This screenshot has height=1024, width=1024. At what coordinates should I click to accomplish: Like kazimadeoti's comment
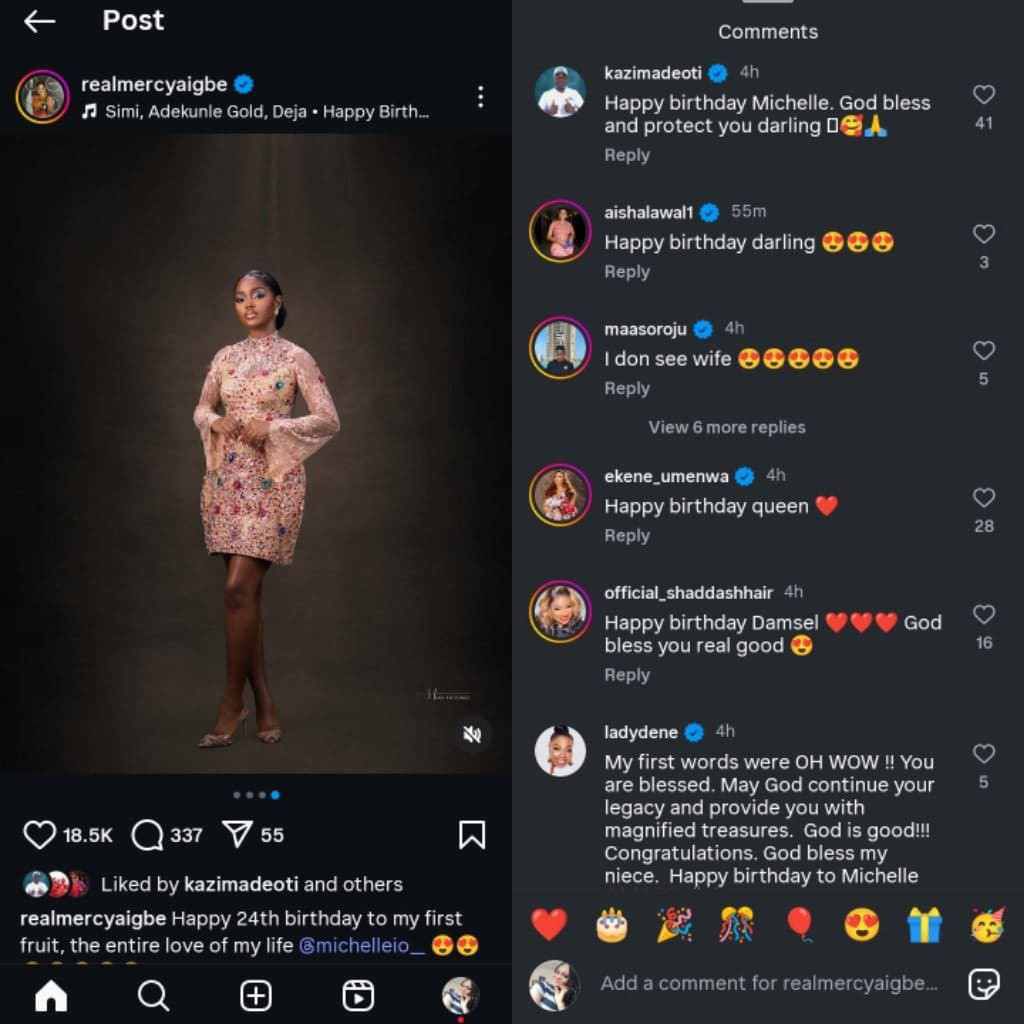click(984, 95)
